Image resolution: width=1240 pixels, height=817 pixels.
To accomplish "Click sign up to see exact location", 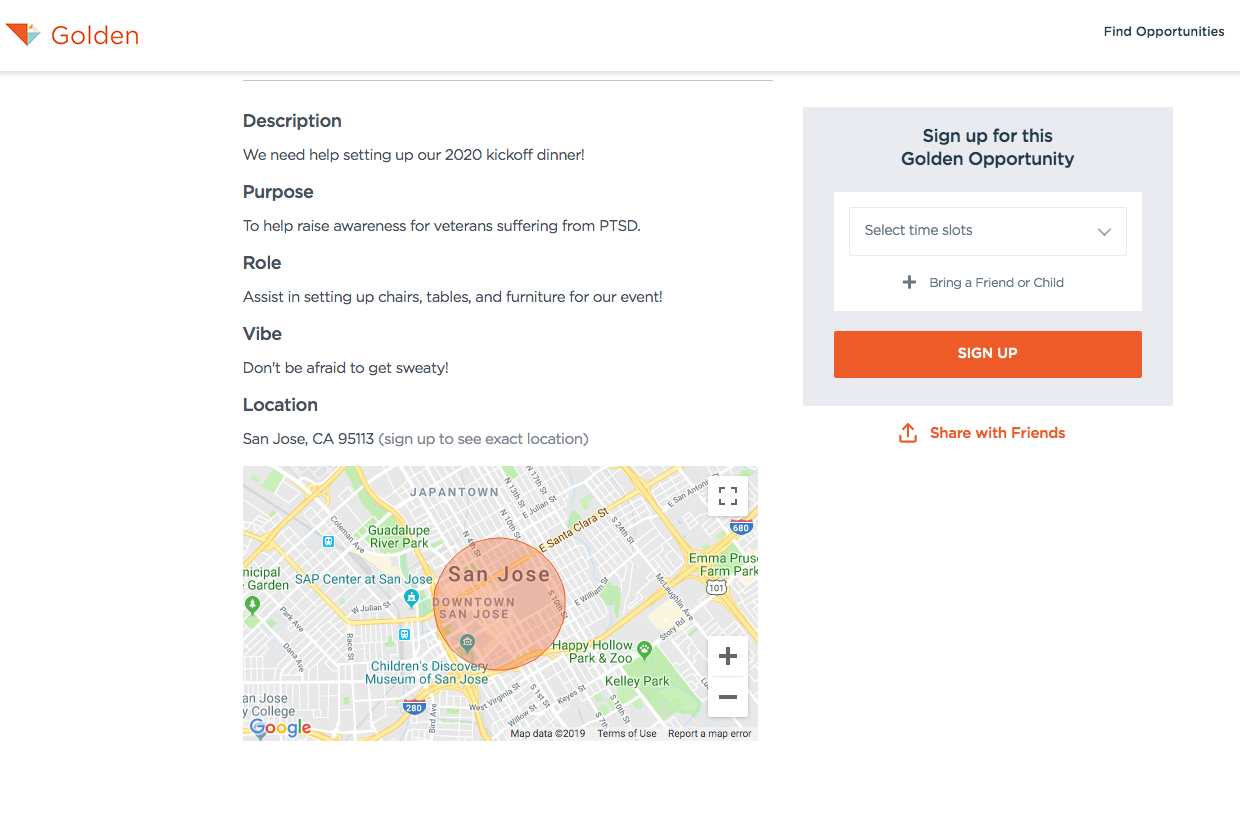I will click(483, 439).
